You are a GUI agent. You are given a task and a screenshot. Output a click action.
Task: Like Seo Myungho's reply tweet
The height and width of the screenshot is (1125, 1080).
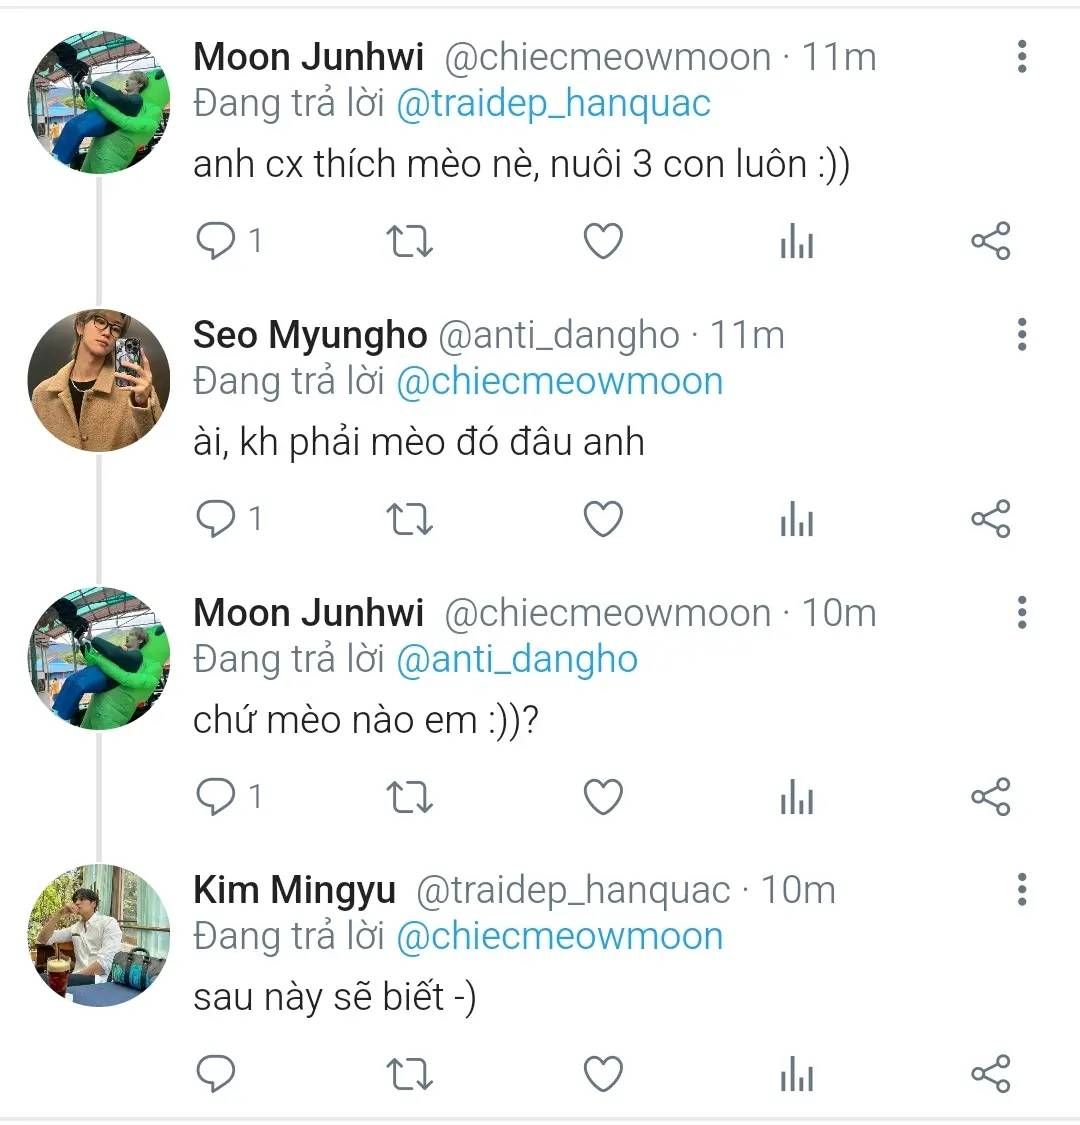tap(603, 519)
